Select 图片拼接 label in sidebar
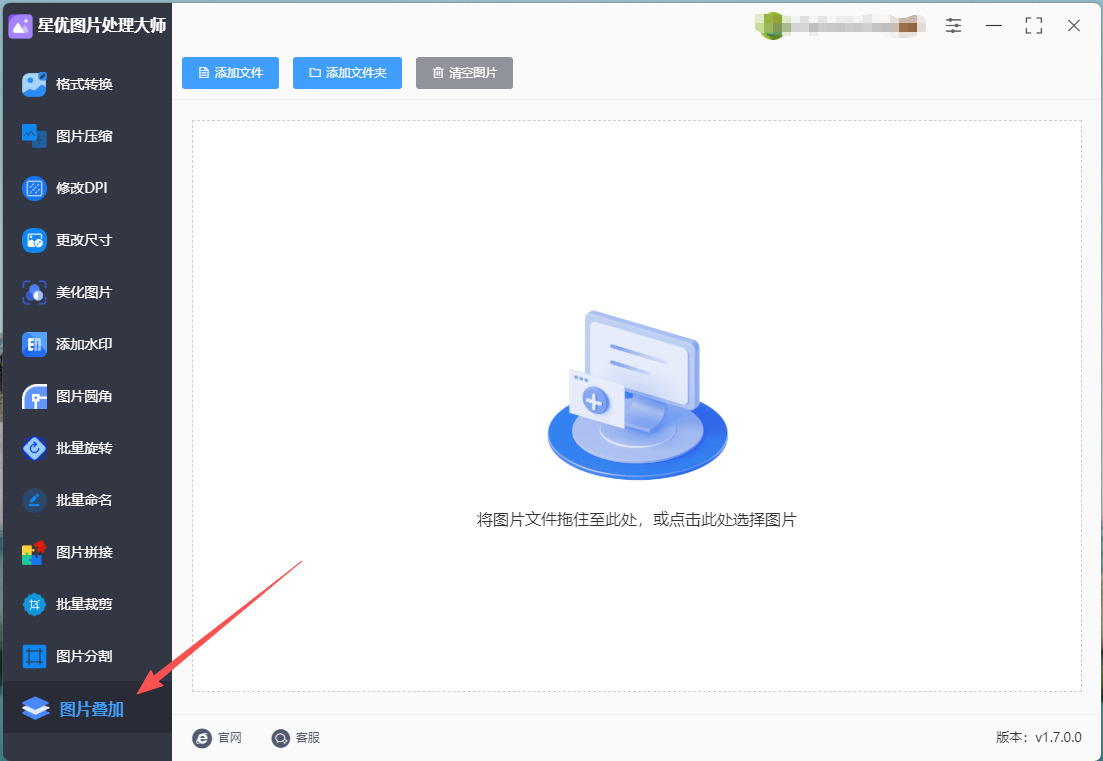 (84, 552)
